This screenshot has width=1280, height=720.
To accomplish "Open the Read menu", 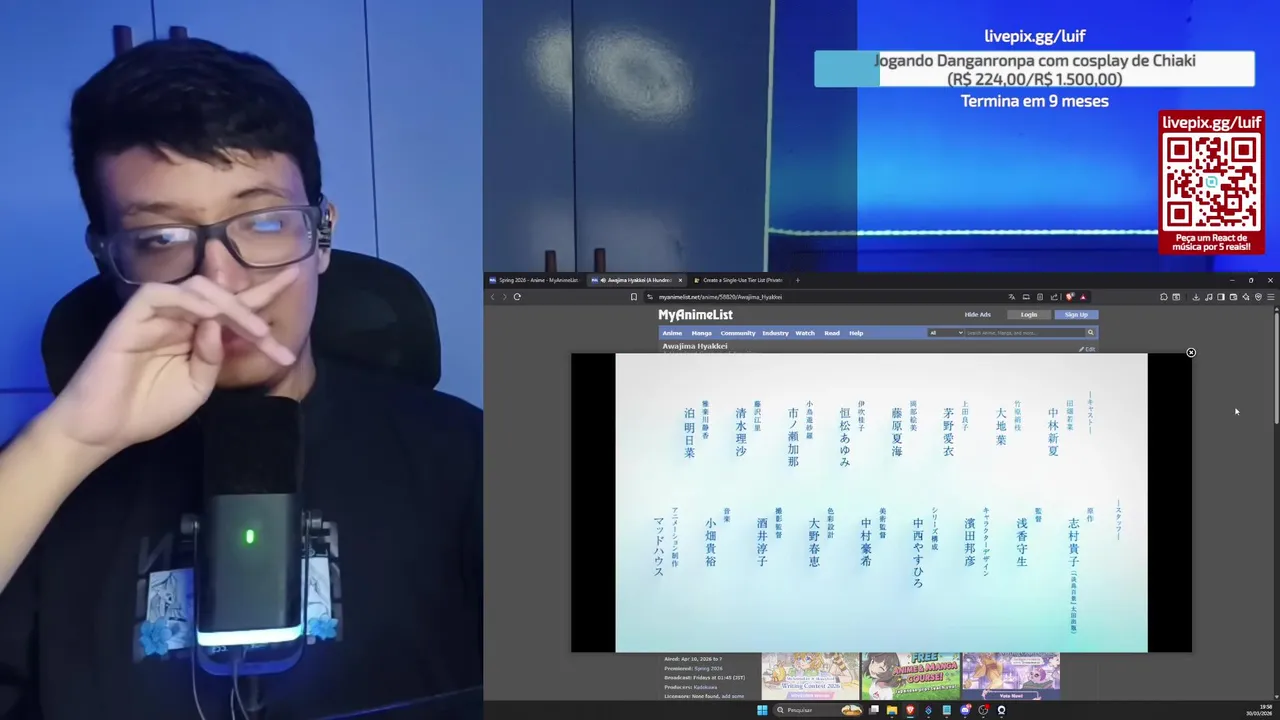I will pos(832,333).
